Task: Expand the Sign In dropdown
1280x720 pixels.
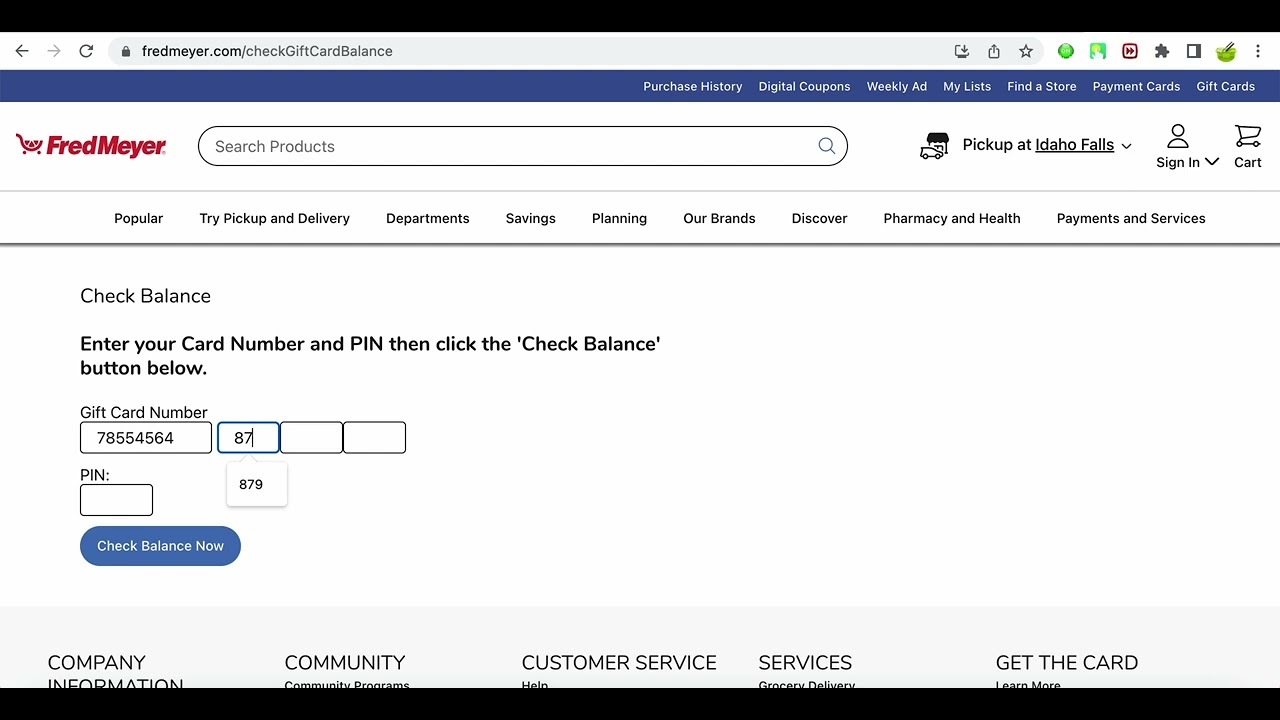Action: [1212, 162]
